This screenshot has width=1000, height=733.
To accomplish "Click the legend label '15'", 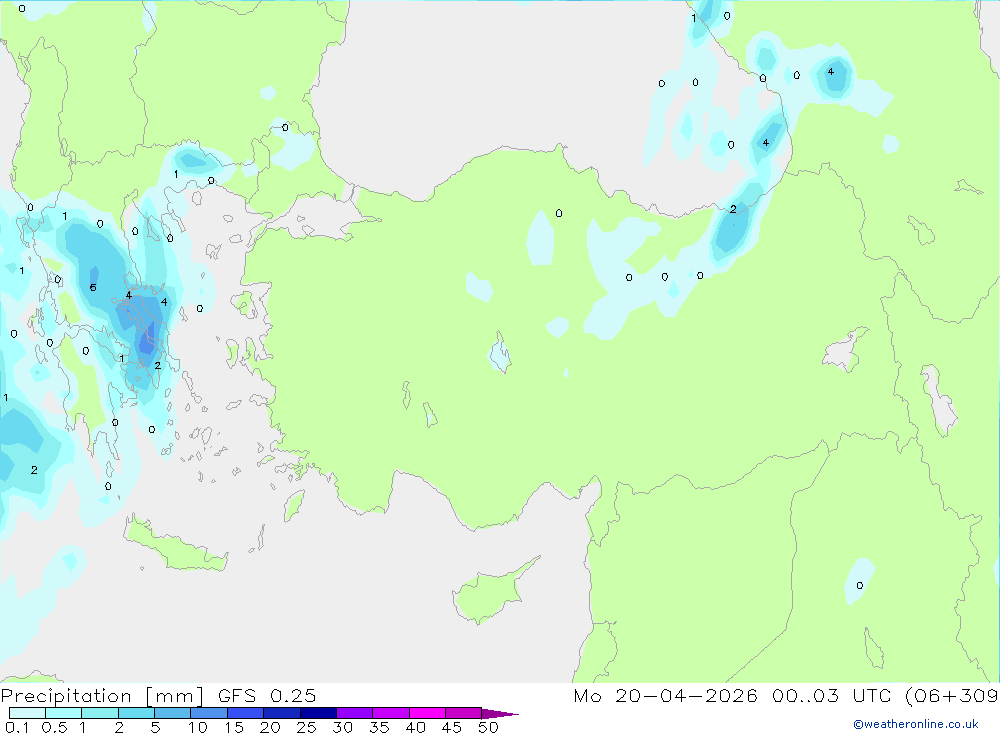I will 234,727.
